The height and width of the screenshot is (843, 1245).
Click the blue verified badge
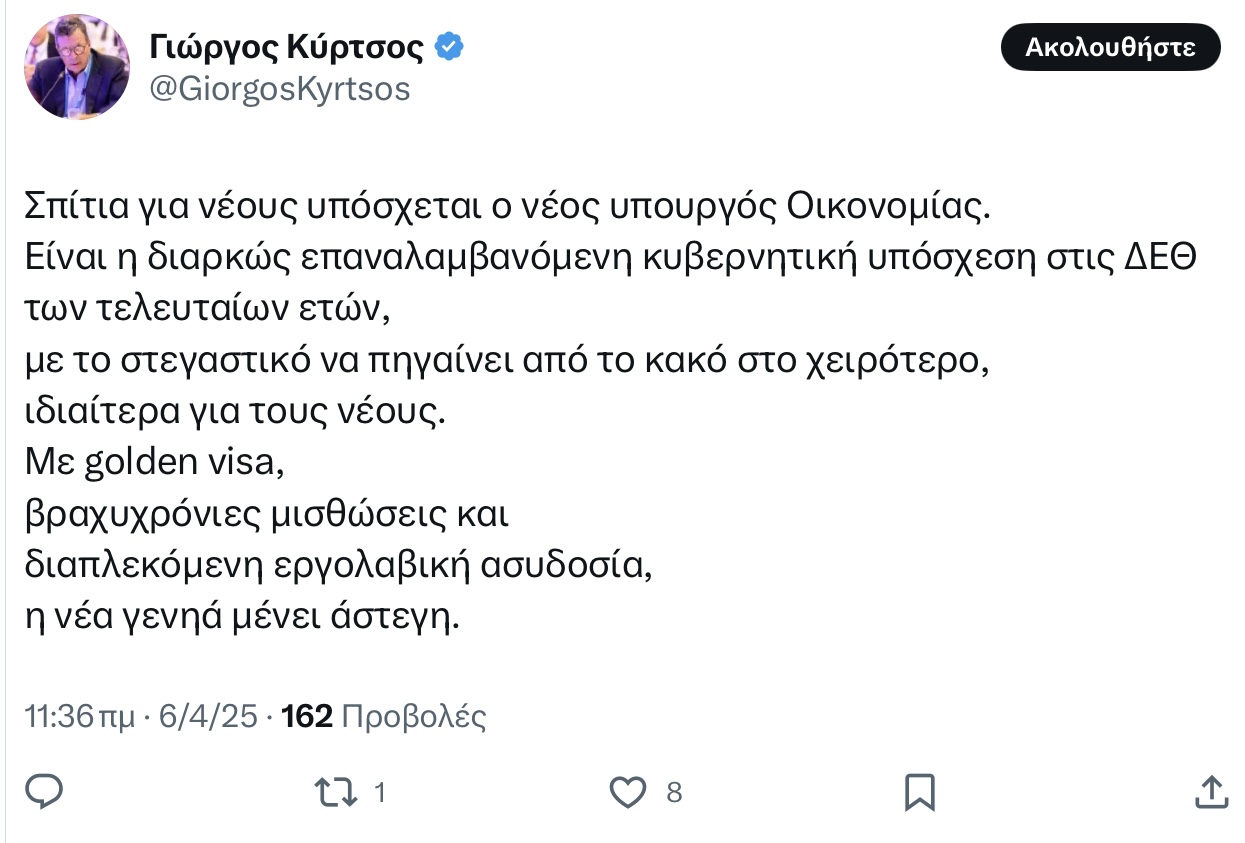448,46
